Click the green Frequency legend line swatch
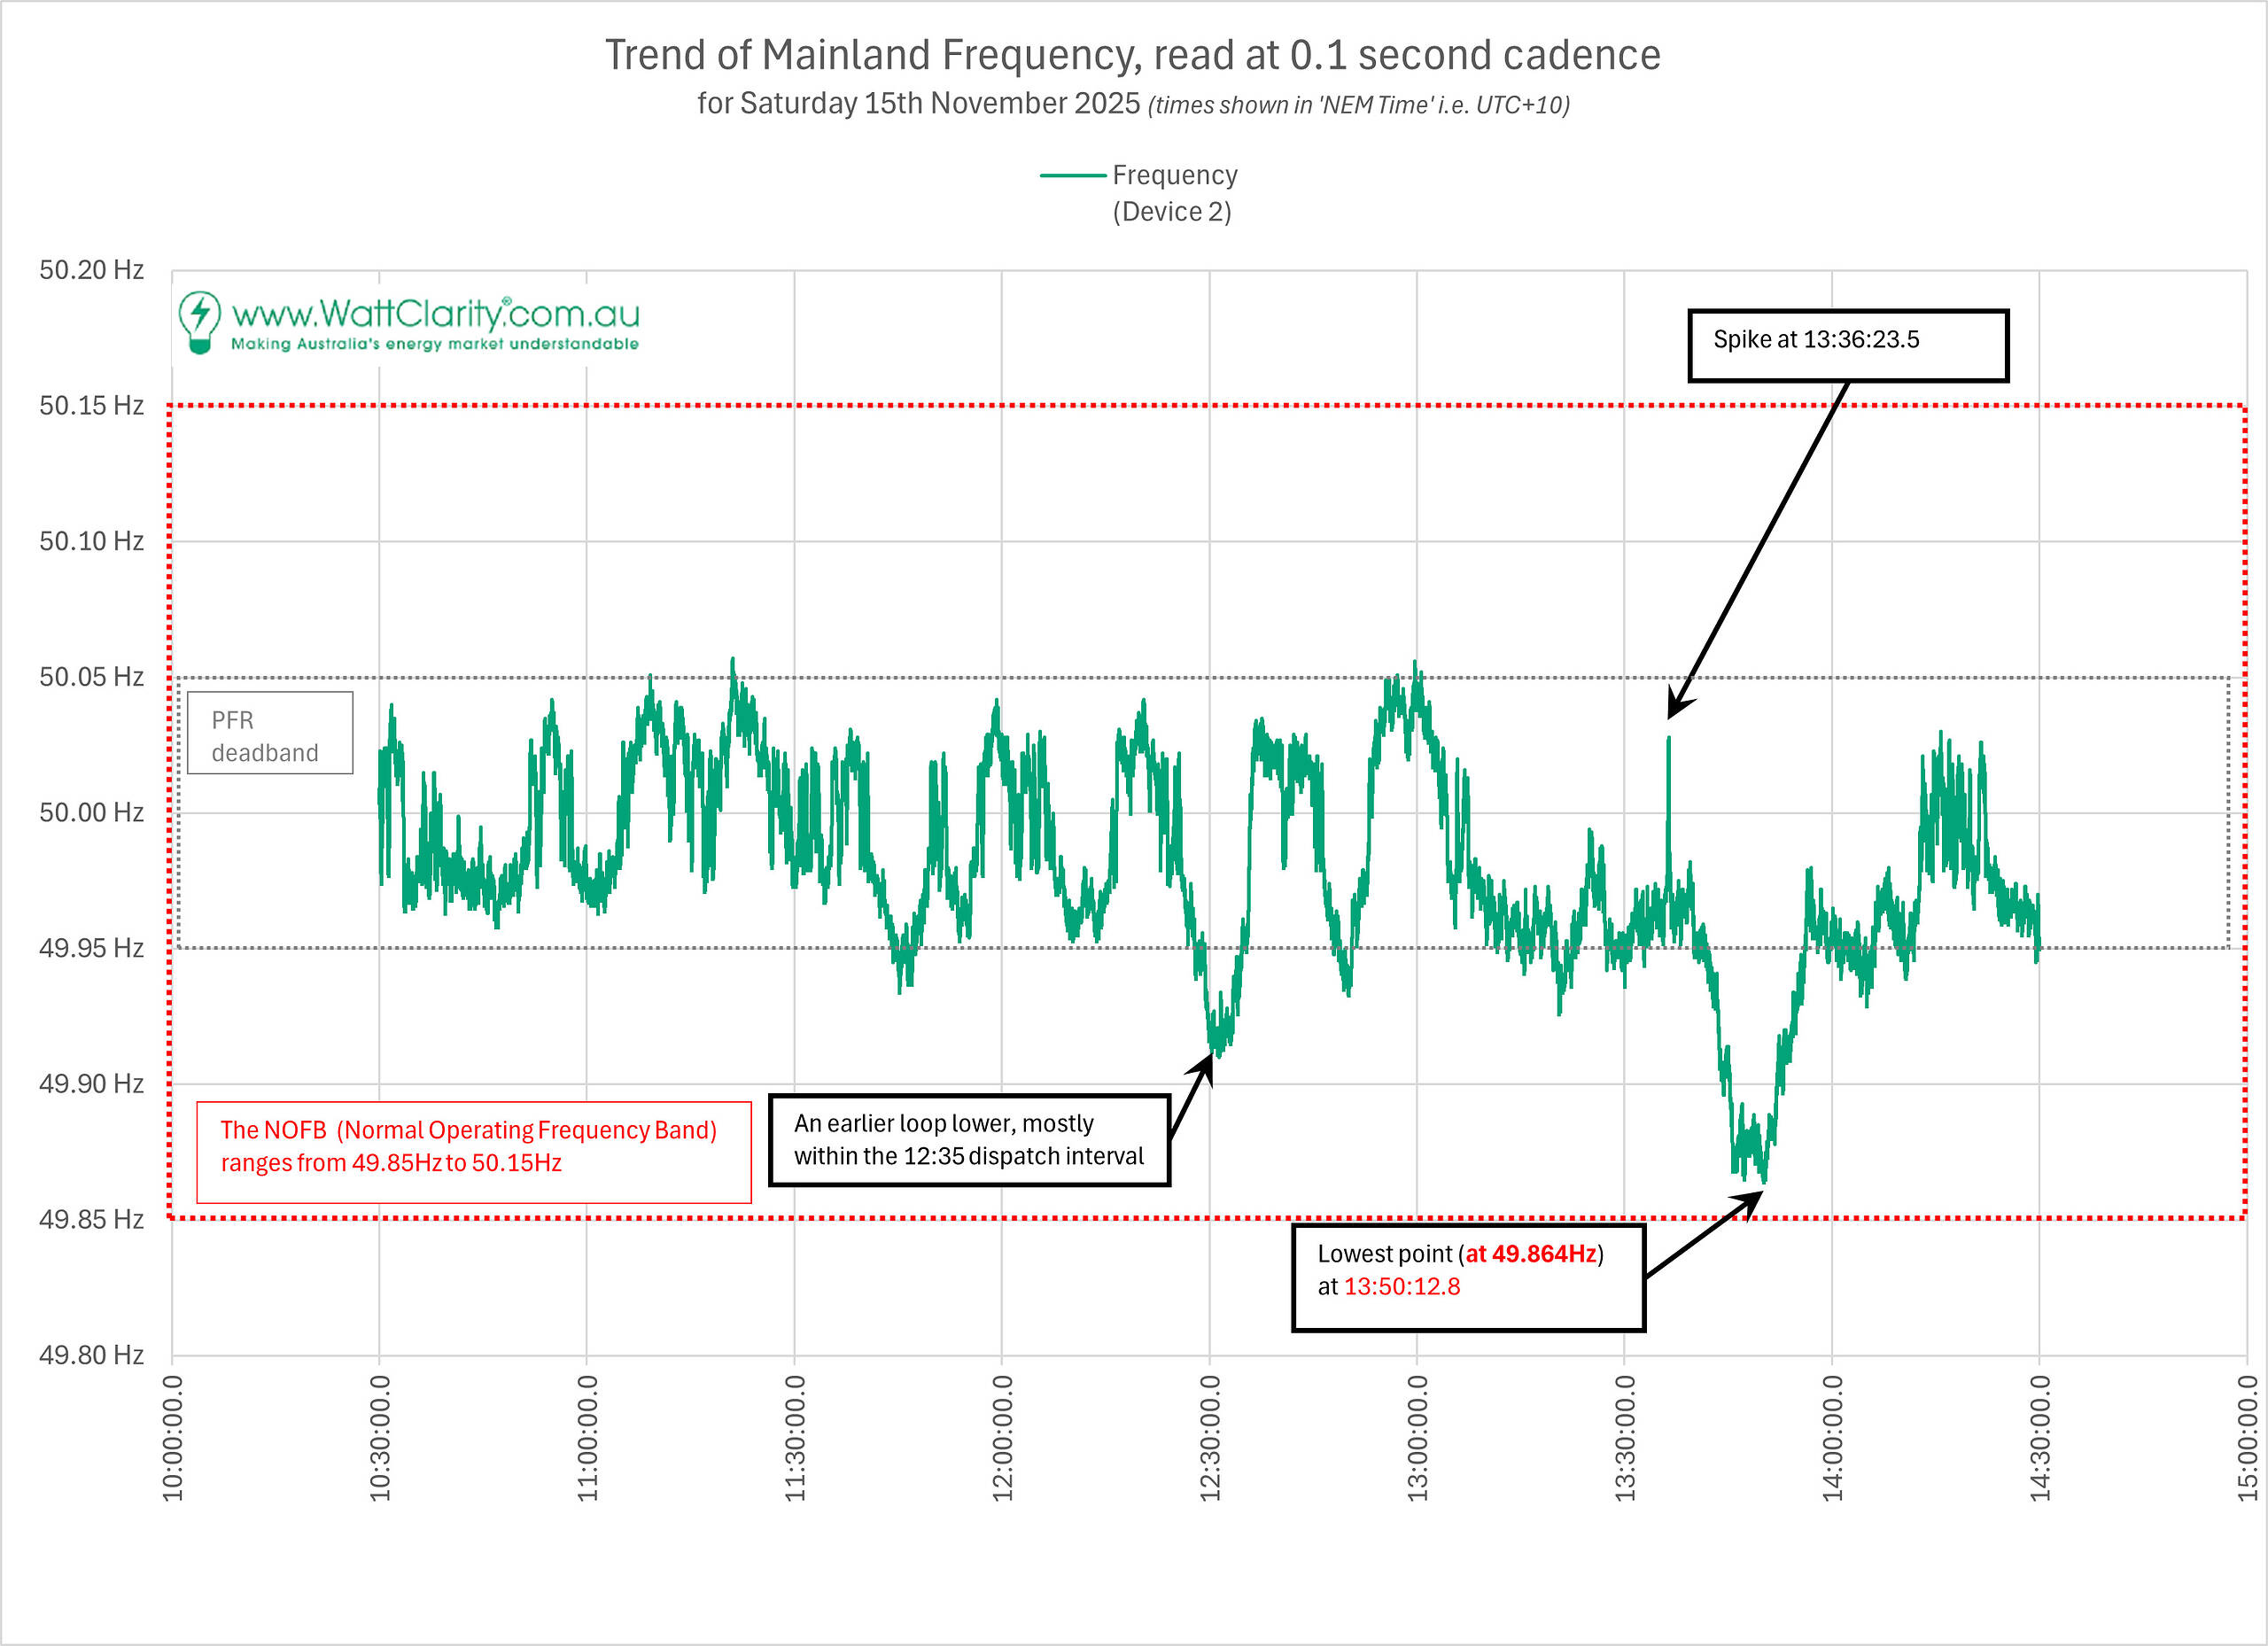 tap(1072, 176)
